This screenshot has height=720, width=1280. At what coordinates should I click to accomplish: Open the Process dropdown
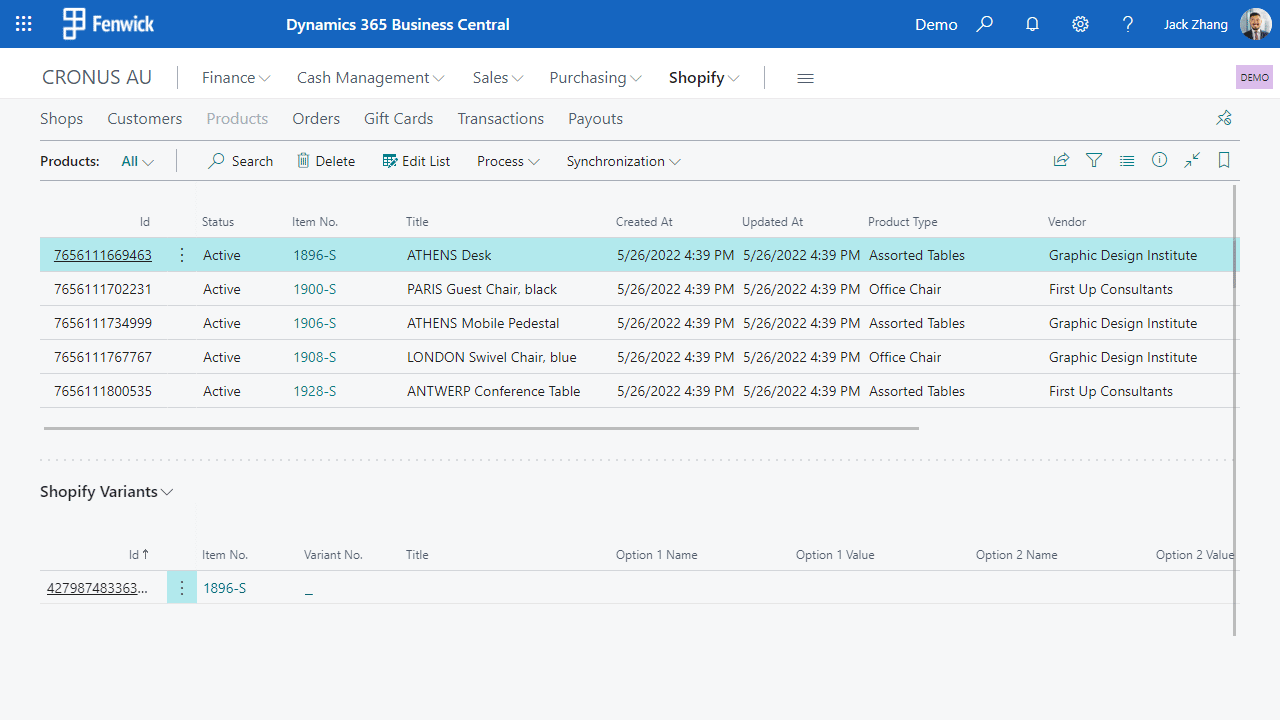tap(508, 161)
